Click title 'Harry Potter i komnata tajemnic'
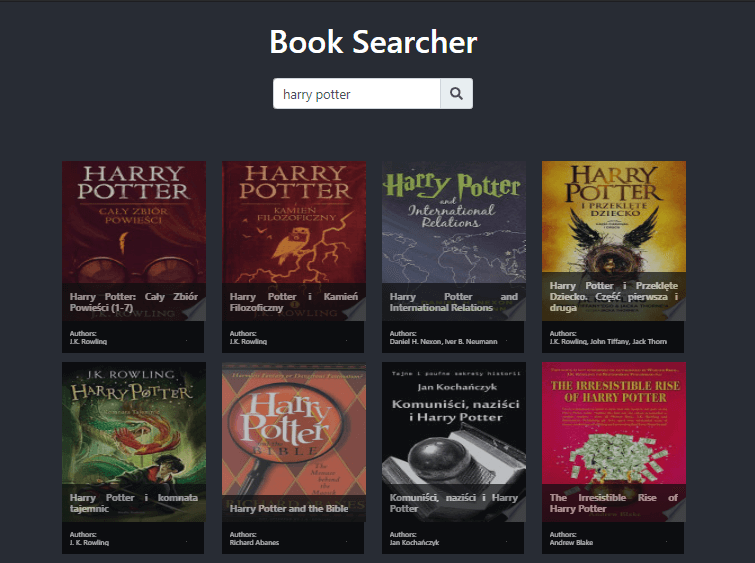This screenshot has height=563, width=755. [133, 503]
